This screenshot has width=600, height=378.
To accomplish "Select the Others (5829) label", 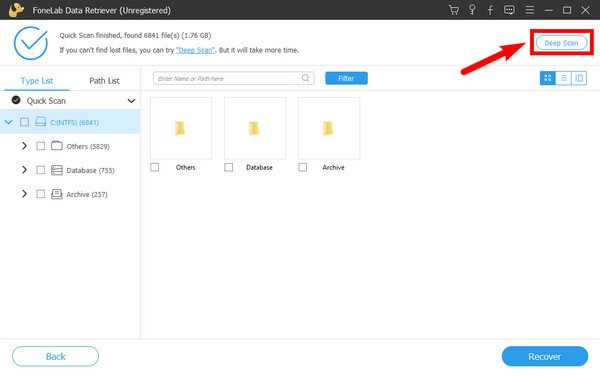I will [x=88, y=146].
